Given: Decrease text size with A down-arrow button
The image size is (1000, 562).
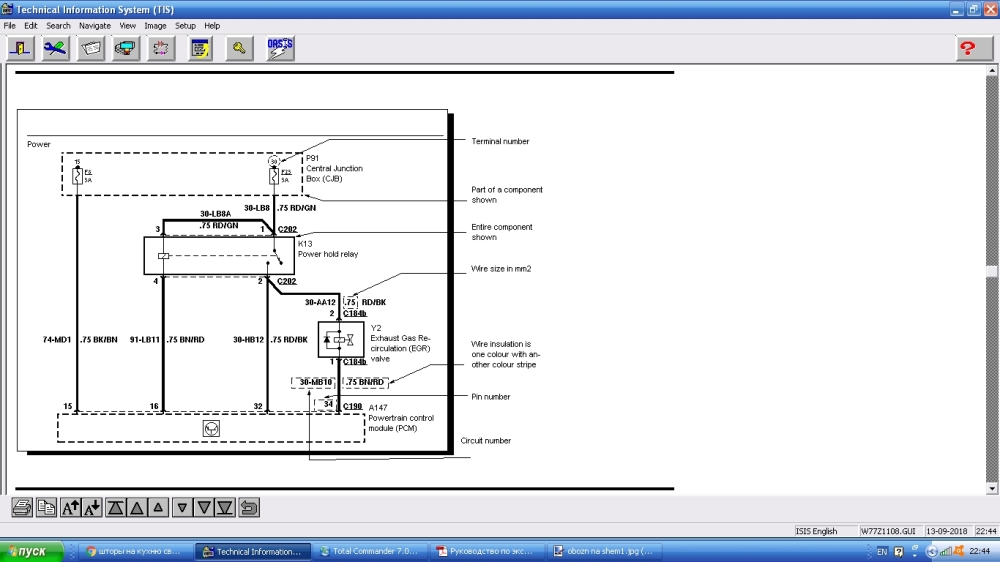Looking at the screenshot, I should 92,508.
